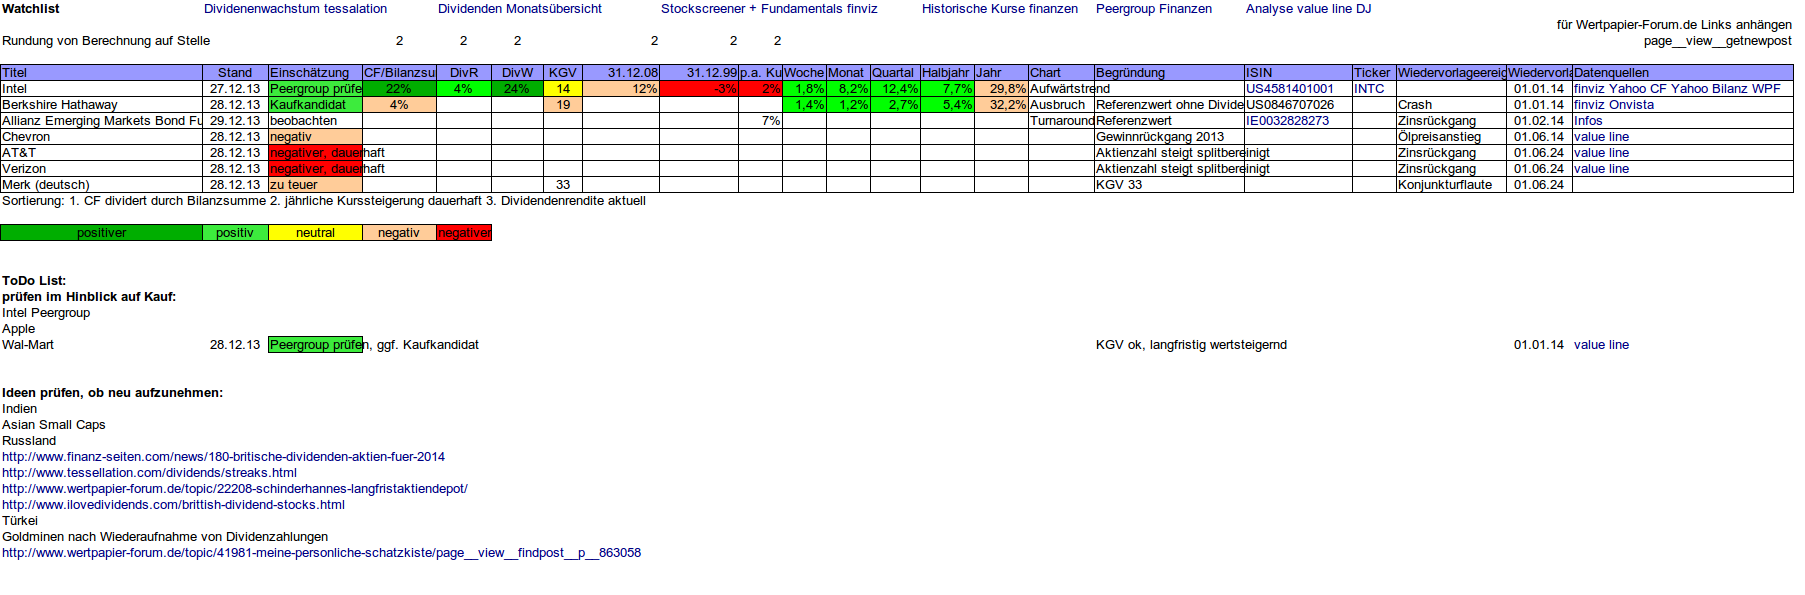1805x595 pixels.
Task: Open the tessellation.com dividends streaks URL
Action: pyautogui.click(x=150, y=473)
